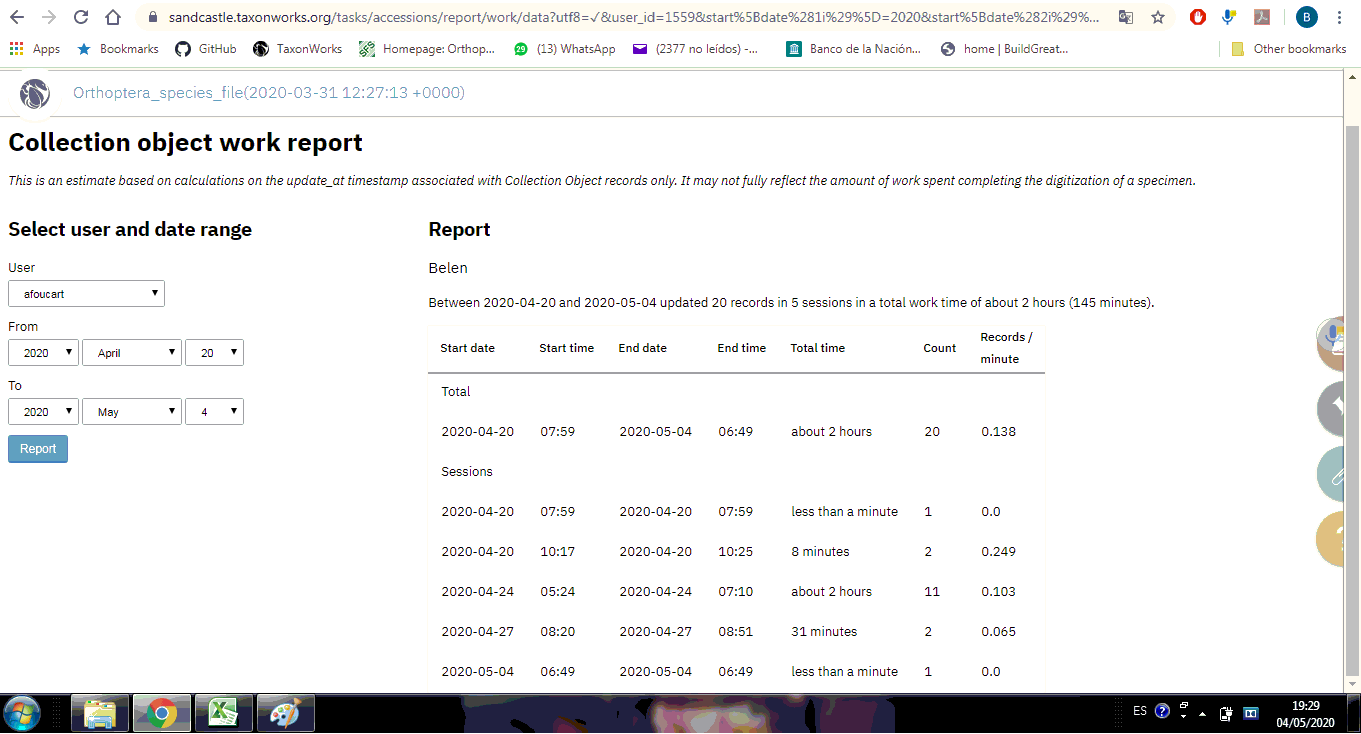
Task: Open Microsoft Excel from the taskbar
Action: (x=223, y=713)
